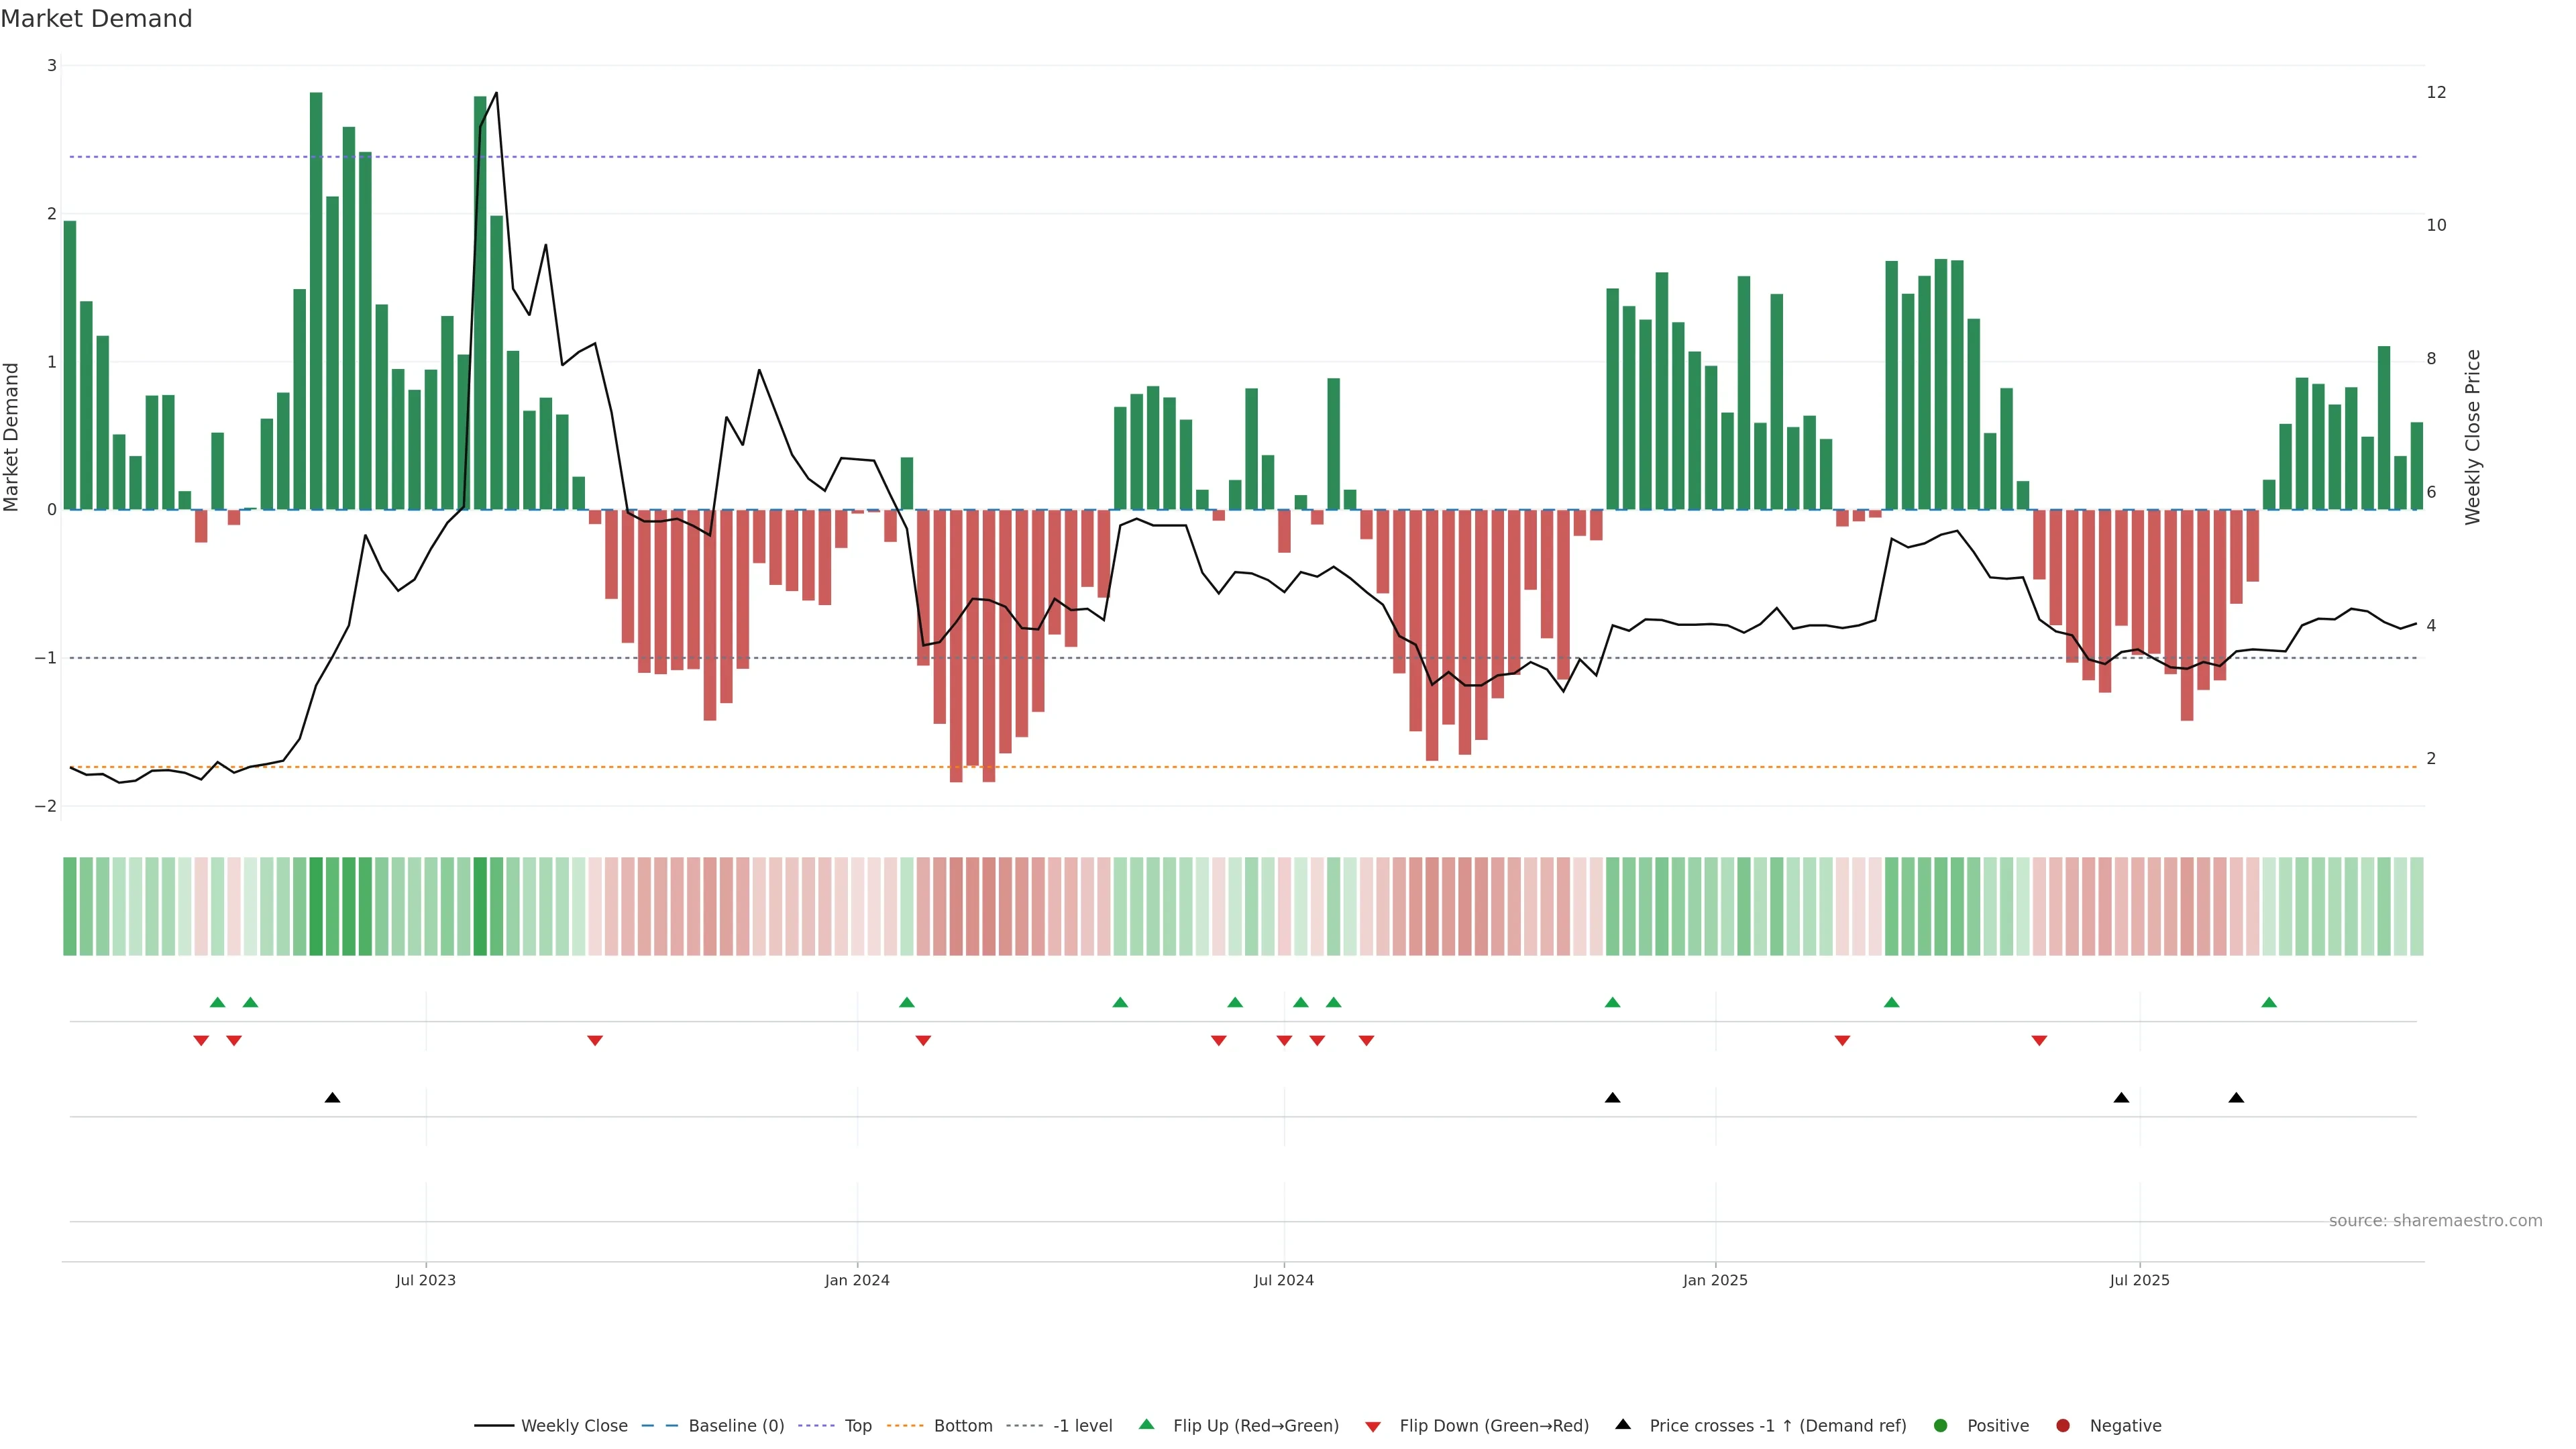The height and width of the screenshot is (1449, 2576).
Task: Click the red flip-down marker before Jan 2025
Action: pos(1366,1041)
